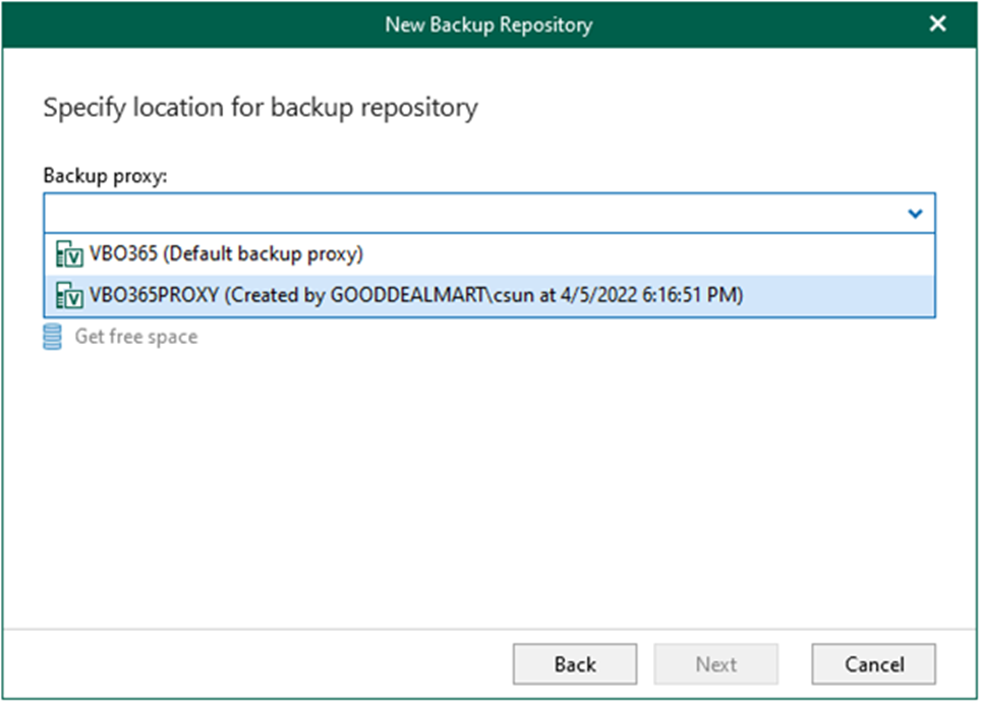
Task: Click the Backup proxy input field
Action: click(450, 212)
